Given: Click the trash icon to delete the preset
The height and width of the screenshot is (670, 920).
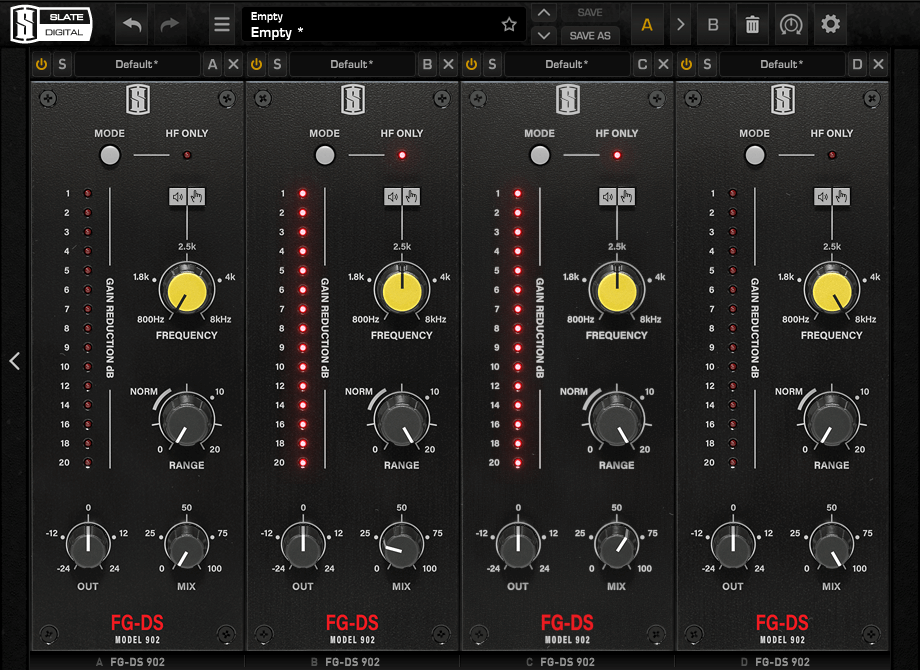Looking at the screenshot, I should (x=752, y=23).
